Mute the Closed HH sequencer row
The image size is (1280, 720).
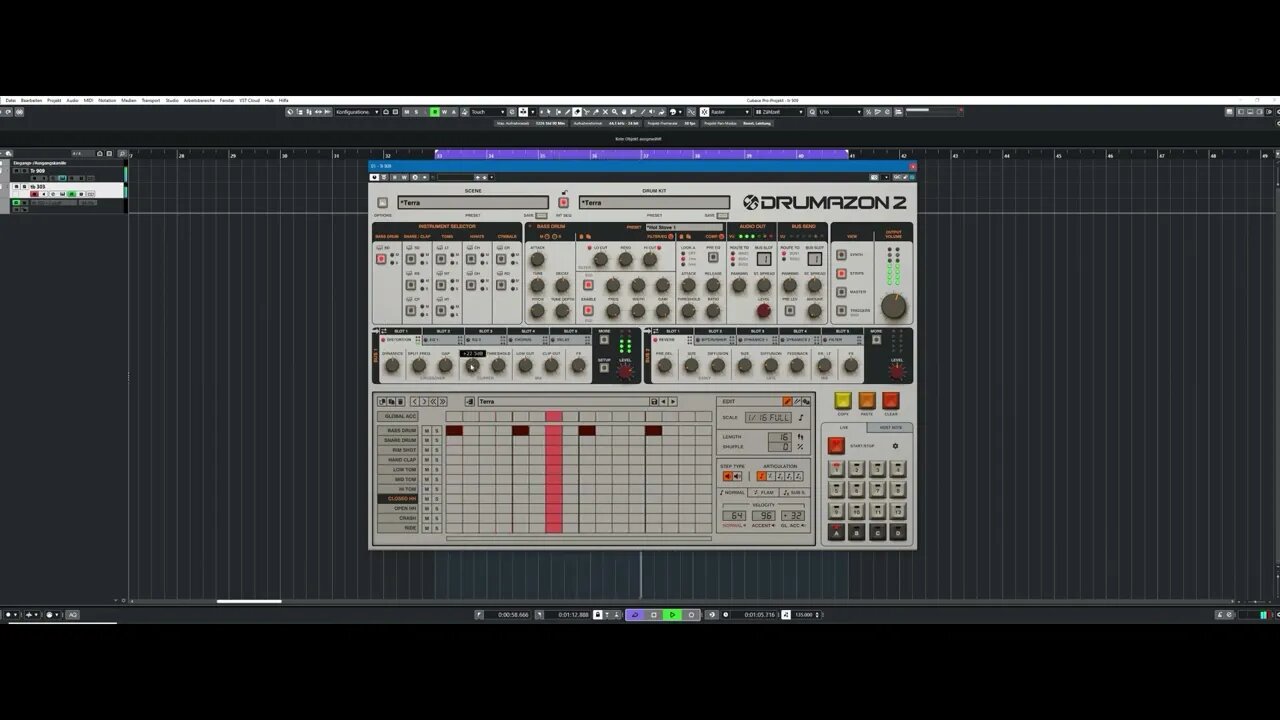pos(426,499)
